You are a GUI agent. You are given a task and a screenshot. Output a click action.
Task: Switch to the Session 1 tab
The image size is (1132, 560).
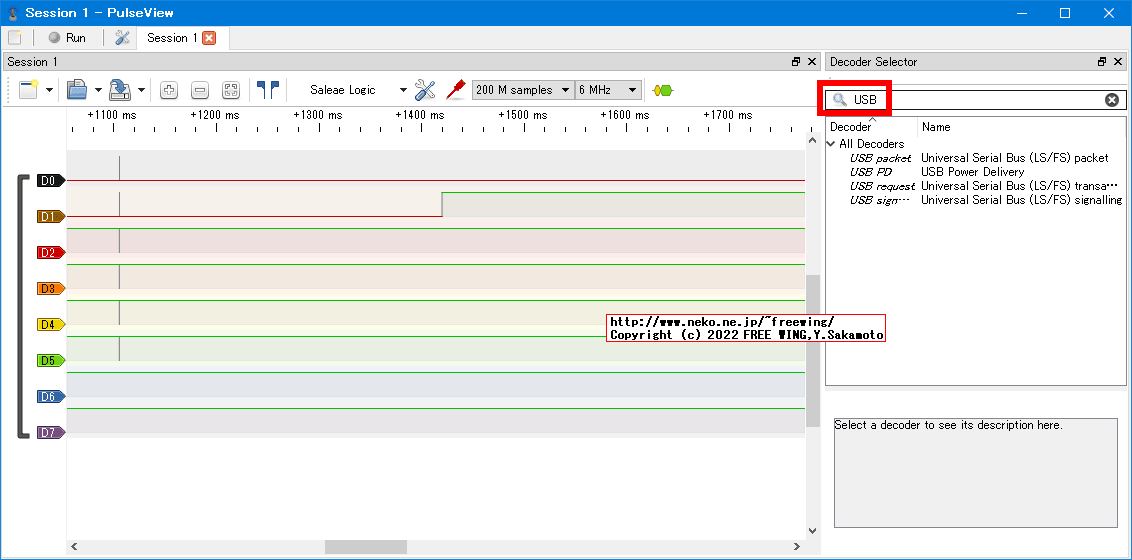172,38
